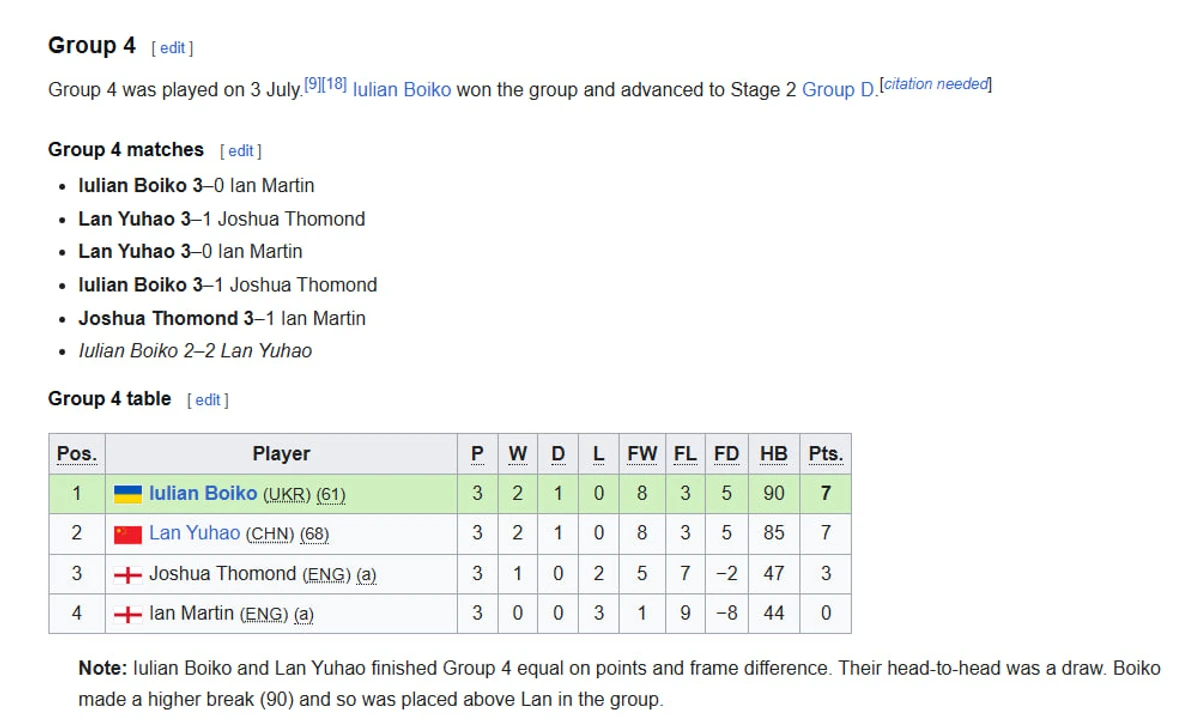Click the China flag icon beside Lan Yuhao
Viewport: 1200px width, 719px height.
128,534
